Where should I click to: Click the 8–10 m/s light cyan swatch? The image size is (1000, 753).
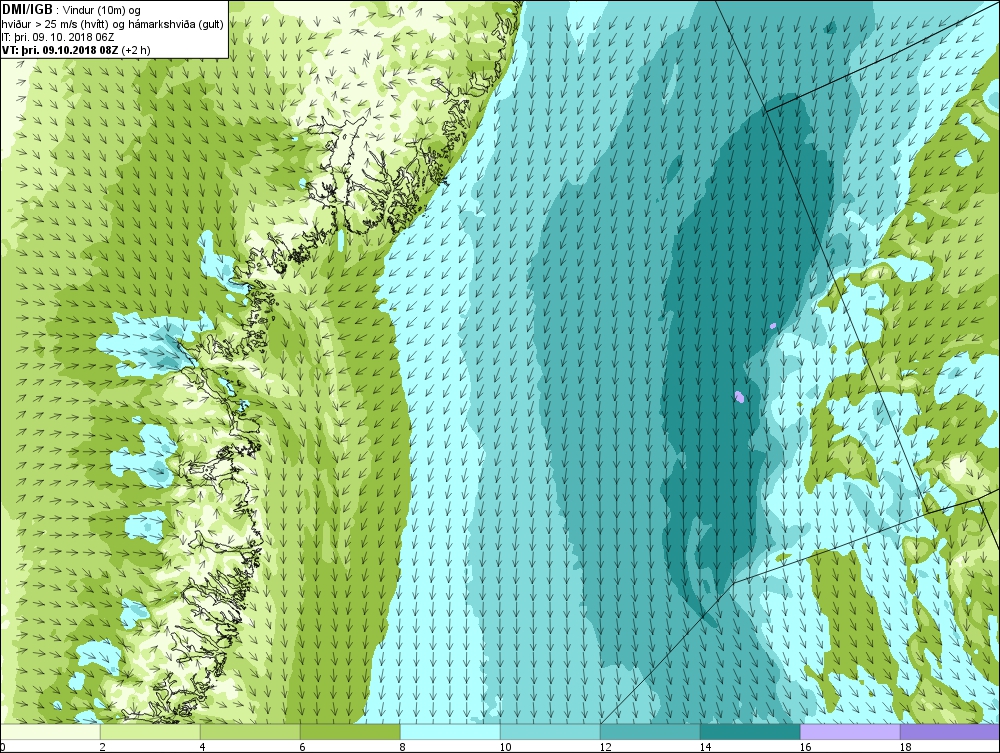pos(450,732)
